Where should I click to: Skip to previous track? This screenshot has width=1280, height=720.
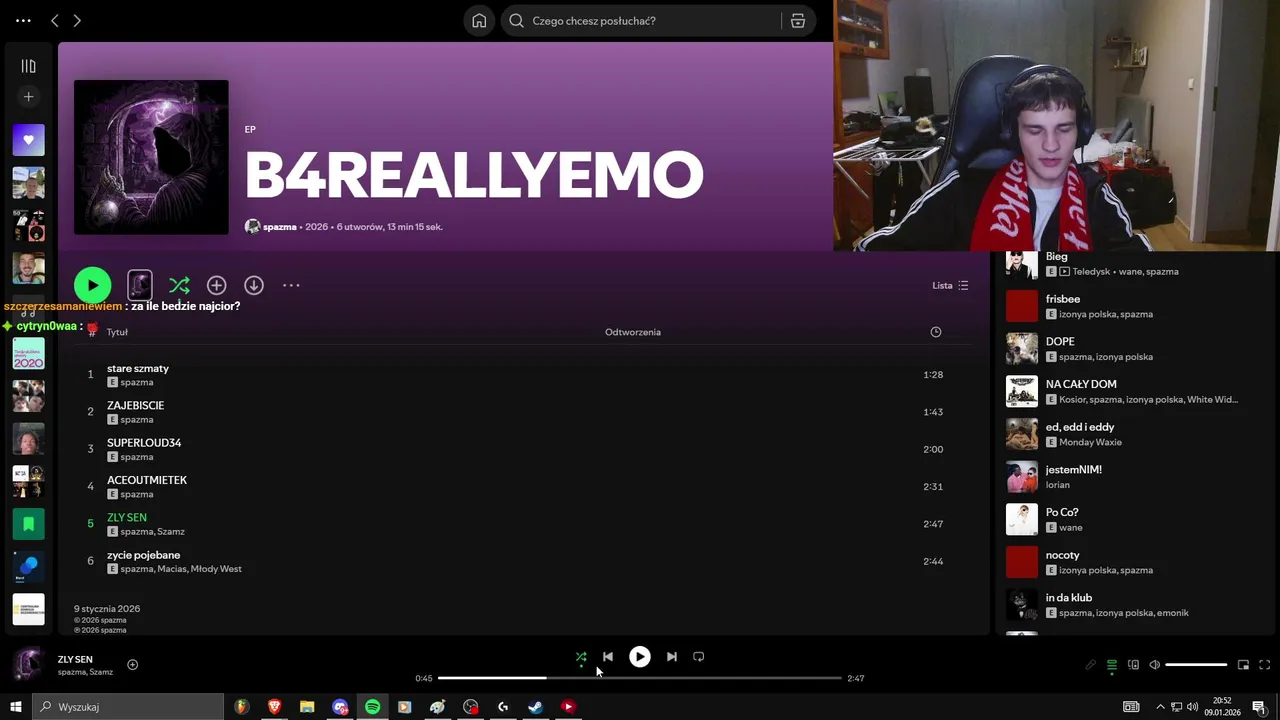[x=607, y=657]
